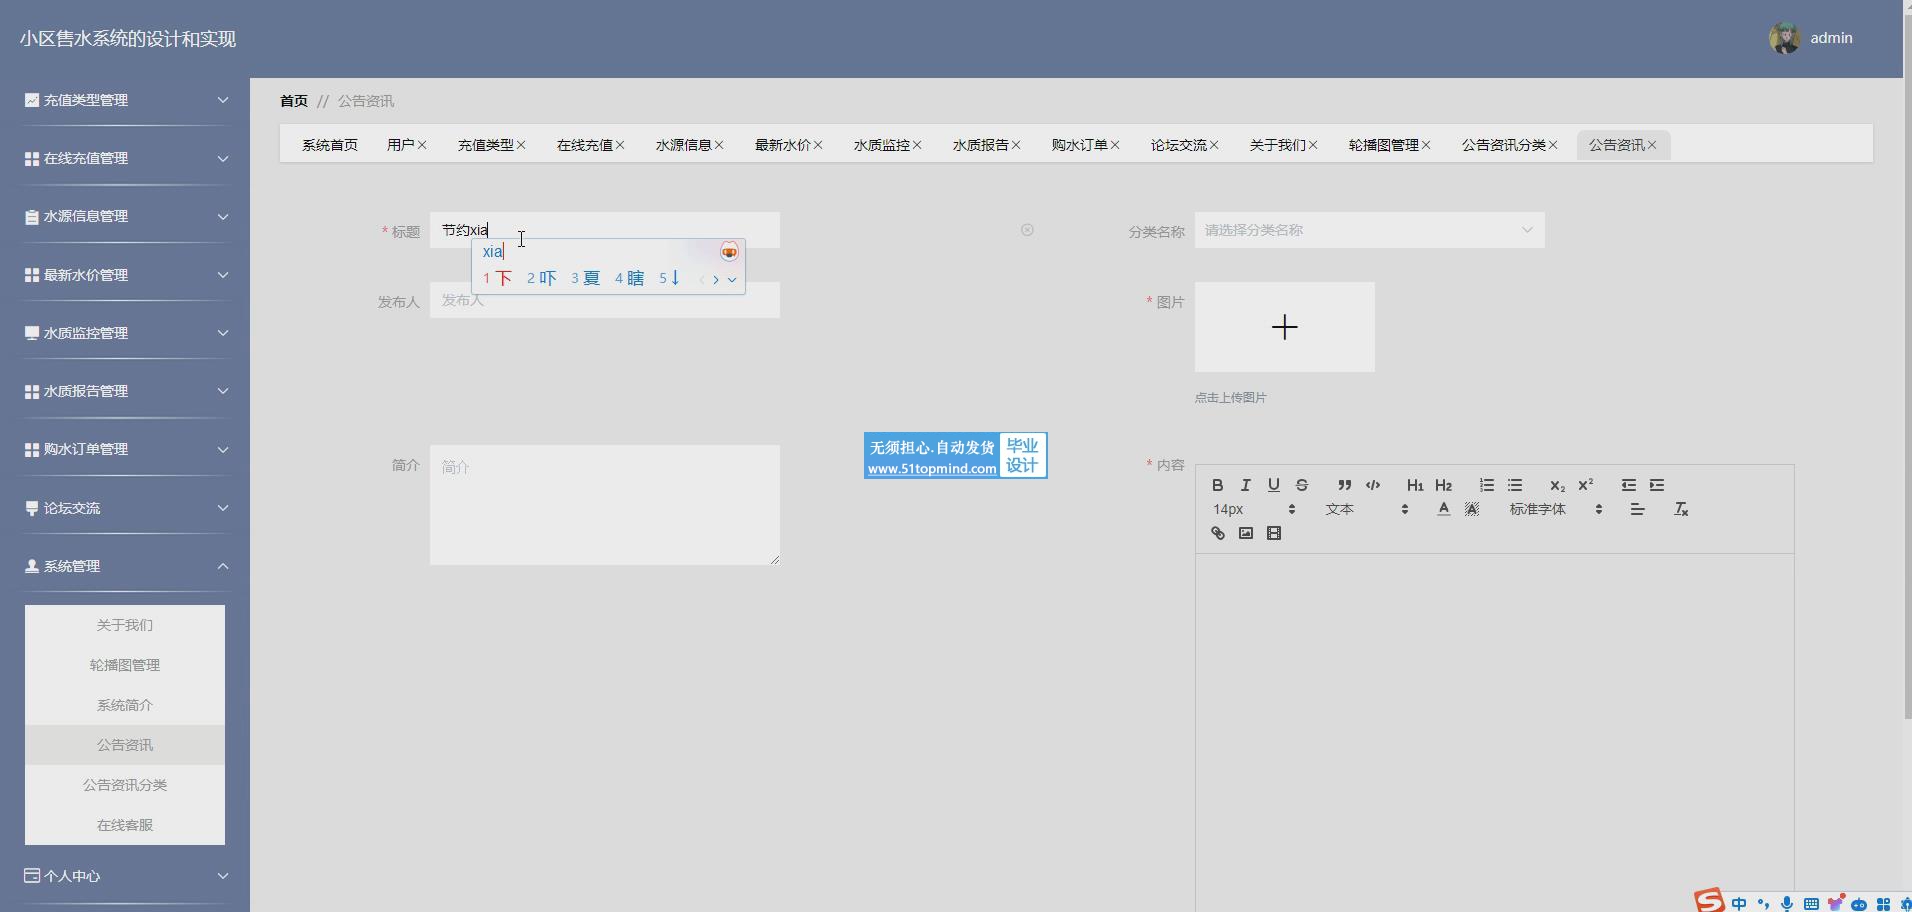Open 公告资讯分类 submenu item
The height and width of the screenshot is (912, 1912).
pyautogui.click(x=125, y=785)
